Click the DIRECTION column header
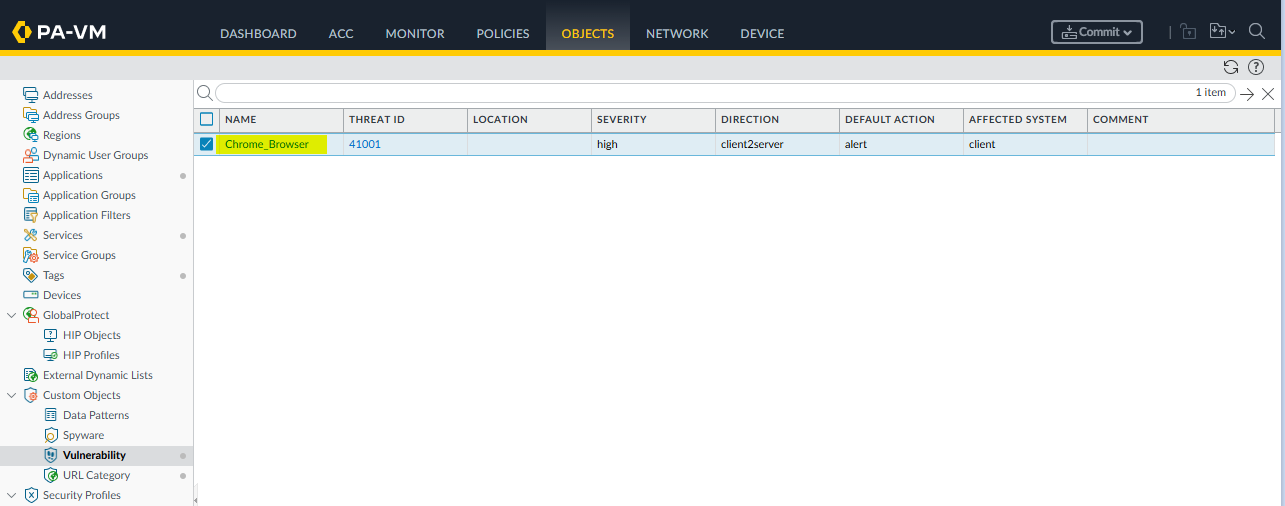The width and height of the screenshot is (1285, 506). [777, 119]
